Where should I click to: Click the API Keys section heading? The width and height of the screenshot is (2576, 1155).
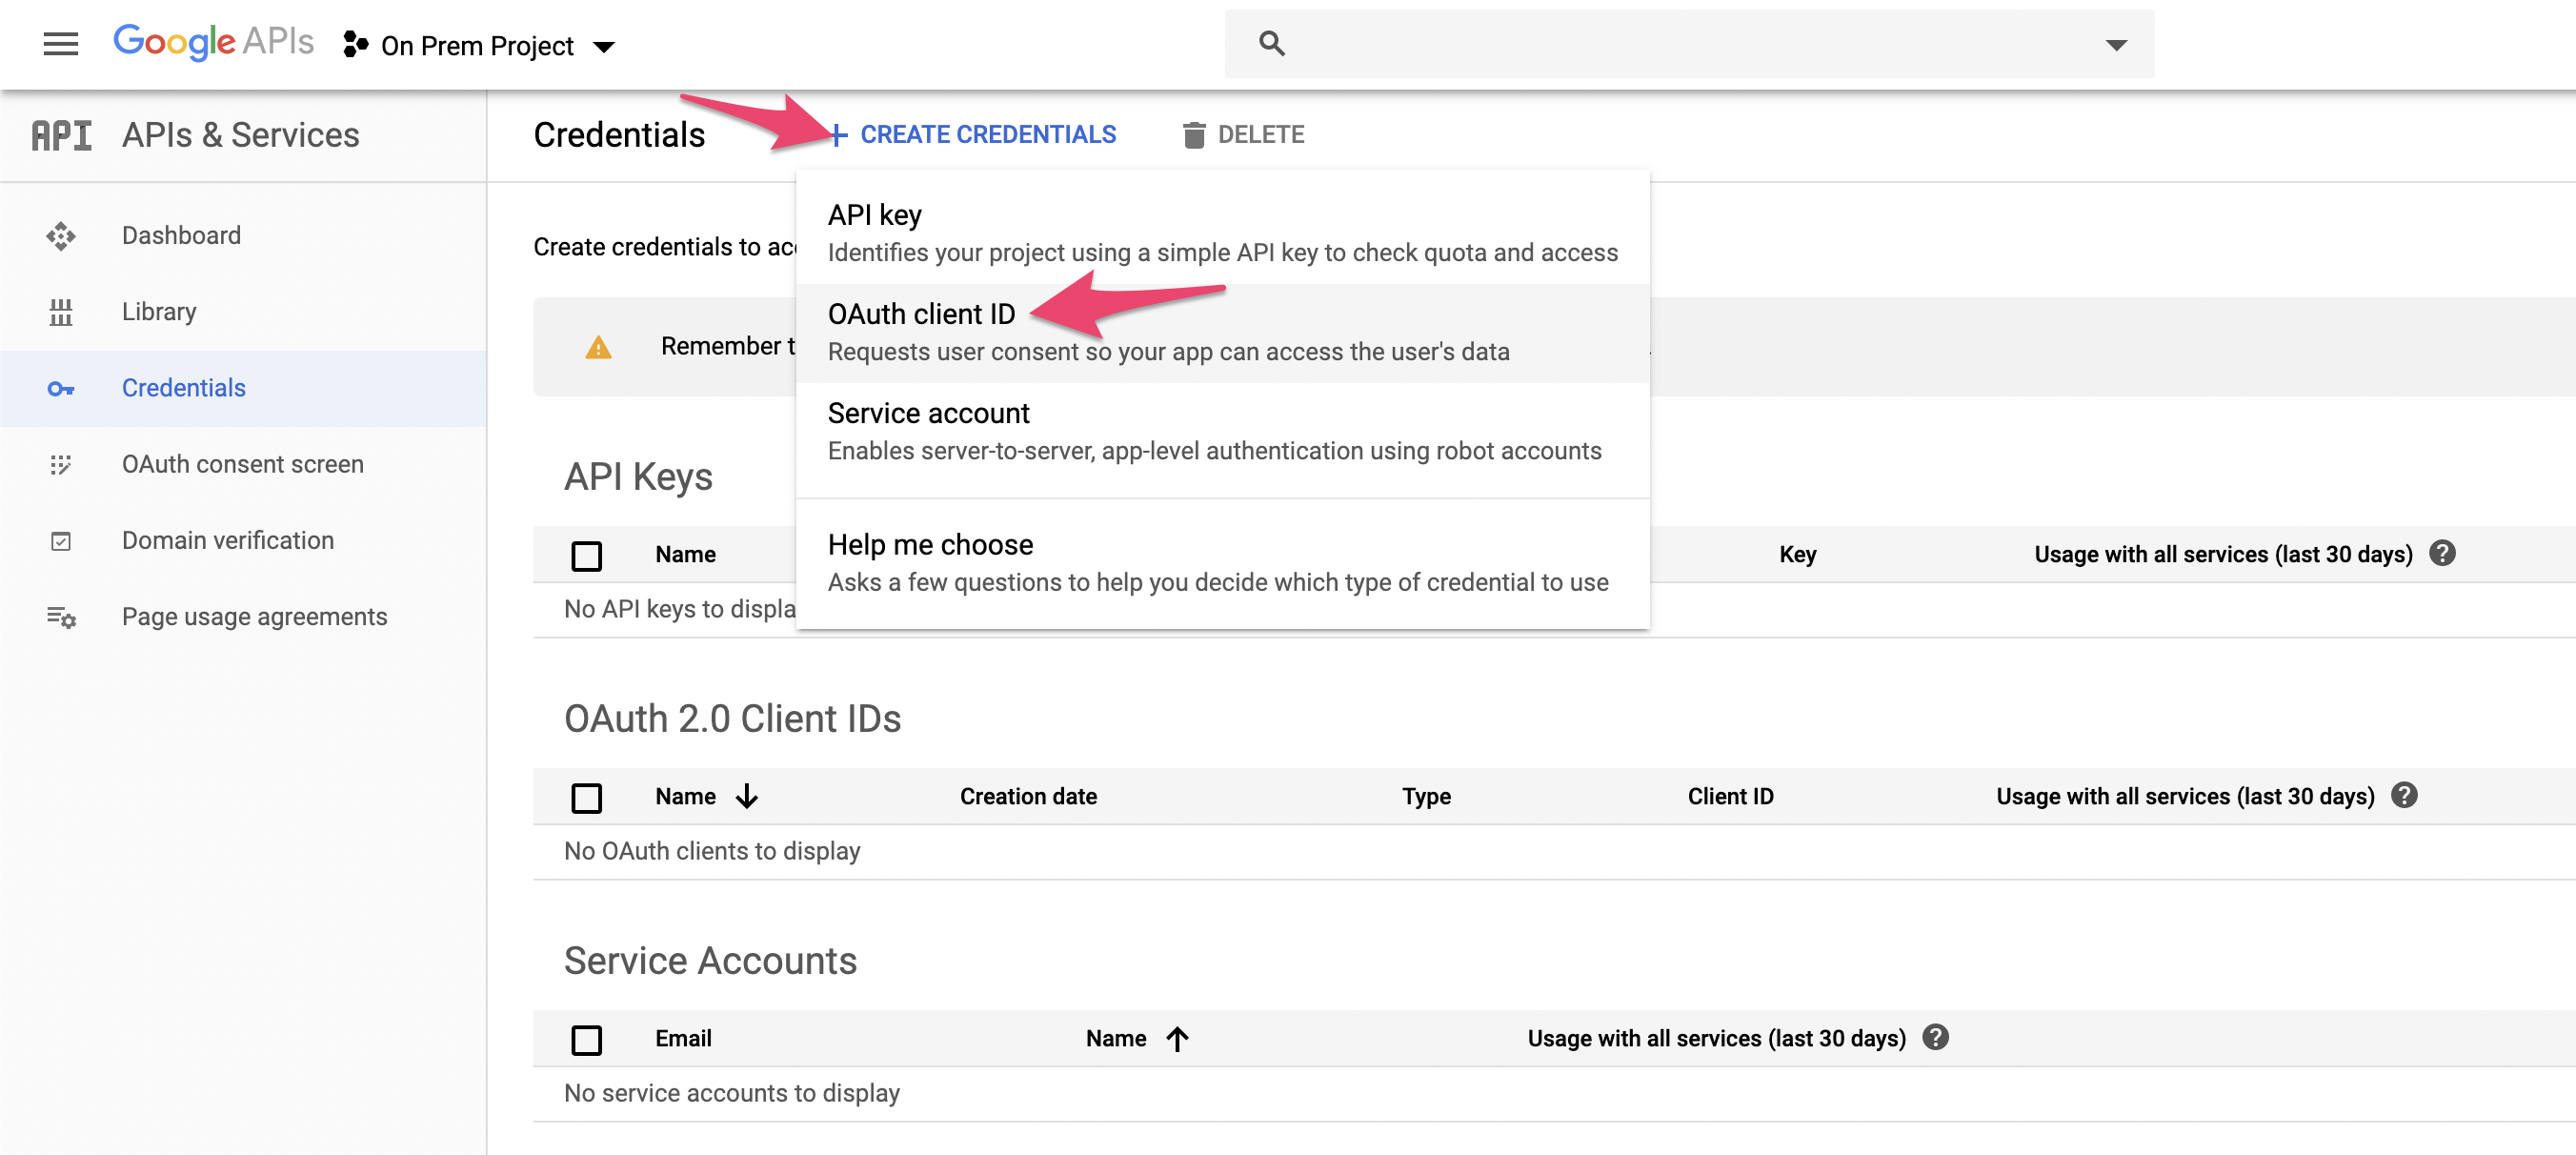click(638, 478)
